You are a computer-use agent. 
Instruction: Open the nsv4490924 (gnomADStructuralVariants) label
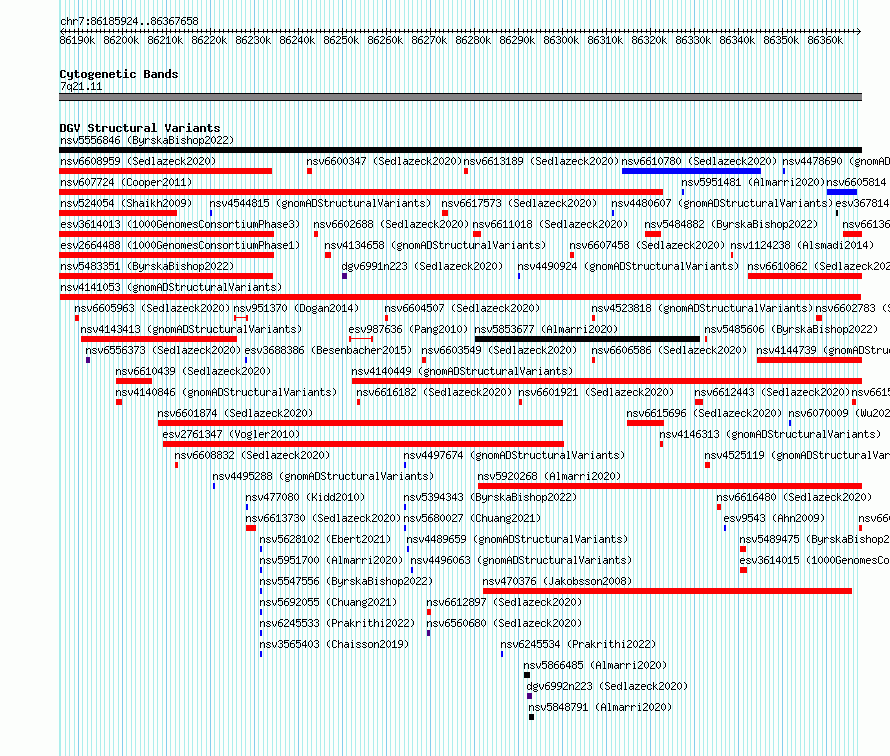tap(628, 266)
